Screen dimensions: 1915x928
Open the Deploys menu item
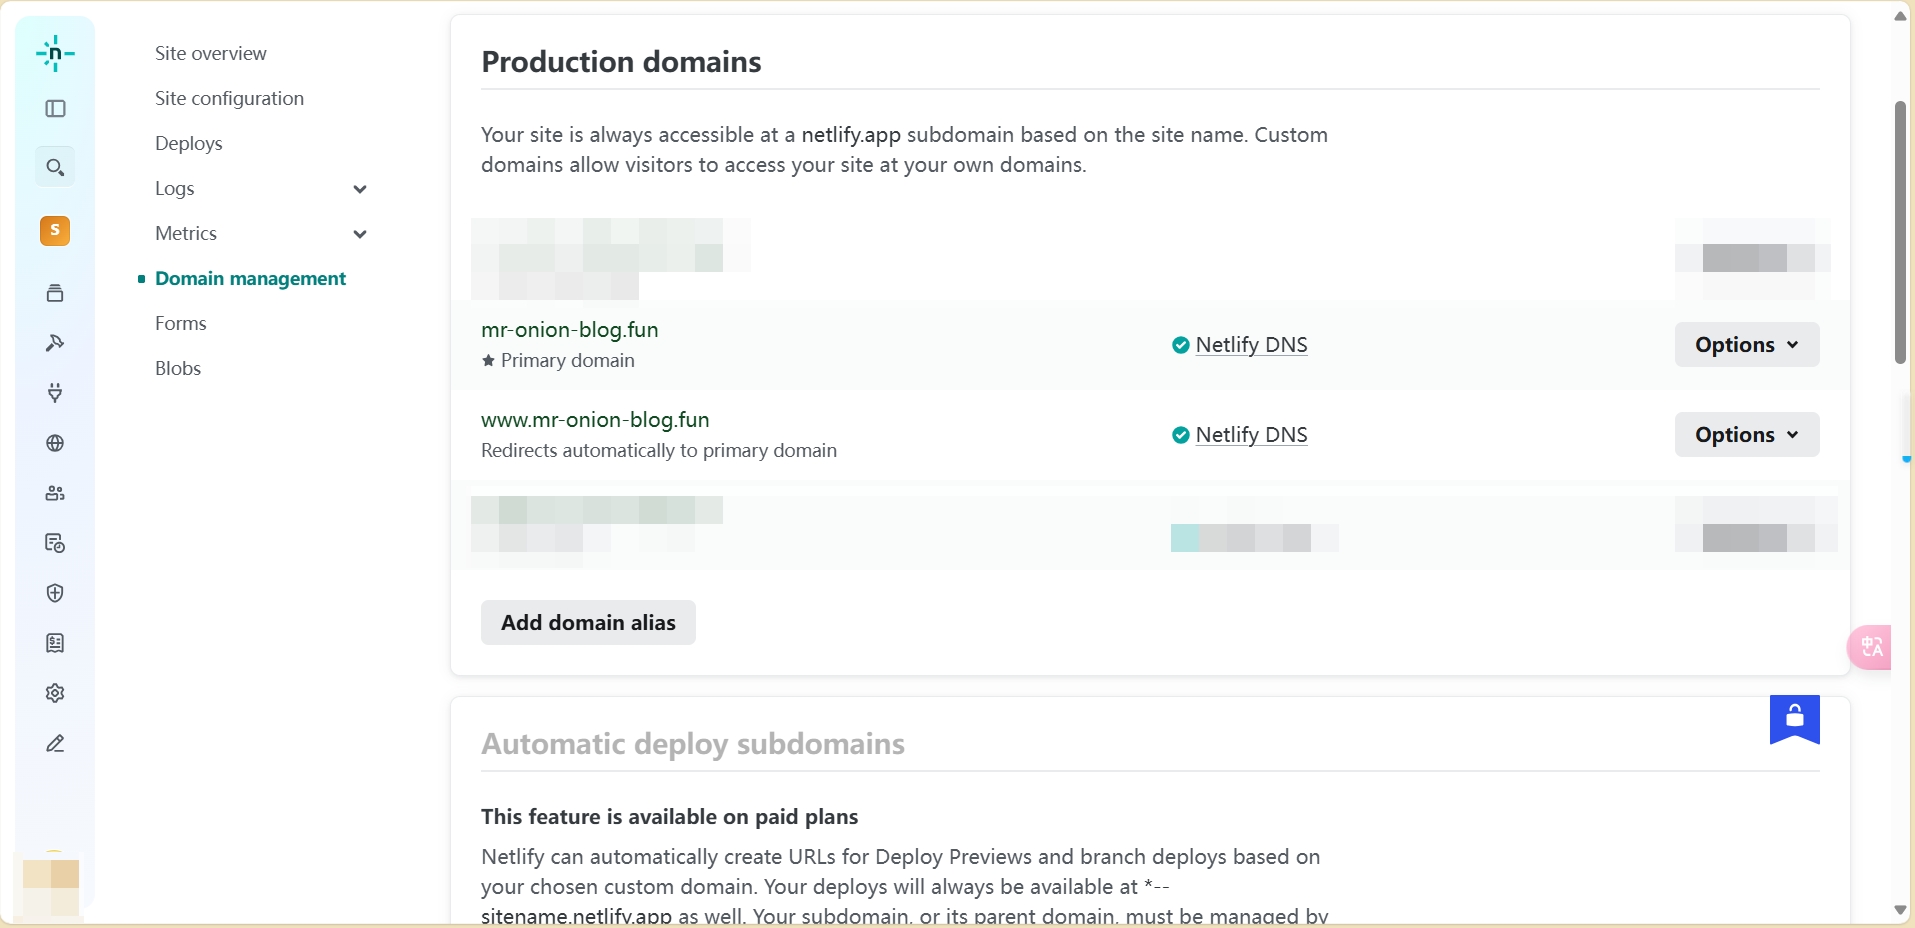pos(188,143)
